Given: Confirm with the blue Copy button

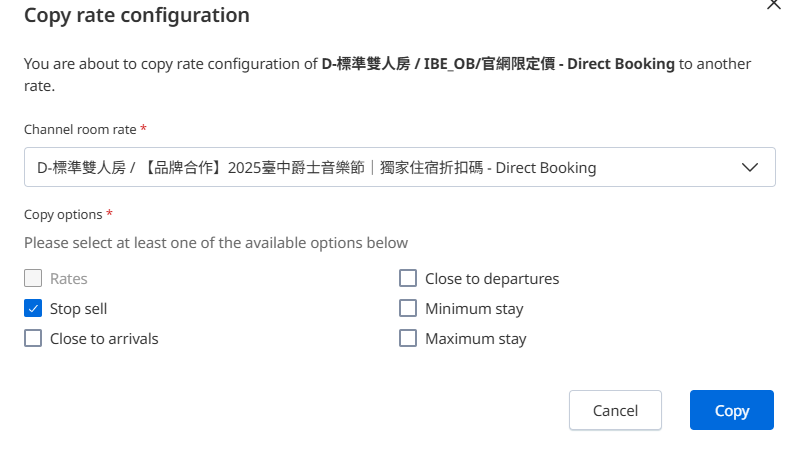Looking at the screenshot, I should (731, 410).
